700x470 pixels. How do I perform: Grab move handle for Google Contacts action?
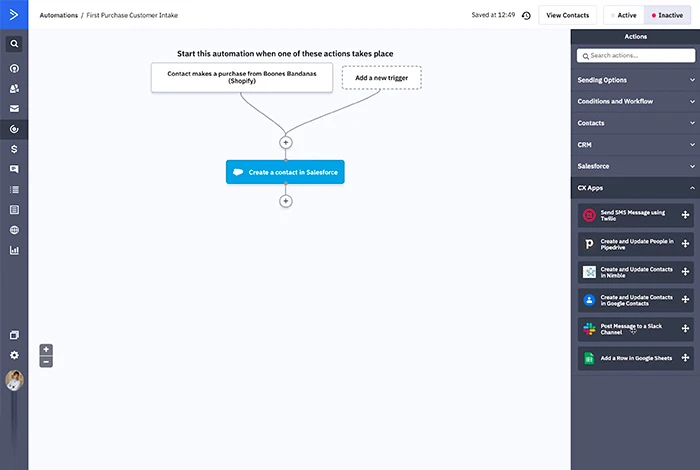coord(685,299)
